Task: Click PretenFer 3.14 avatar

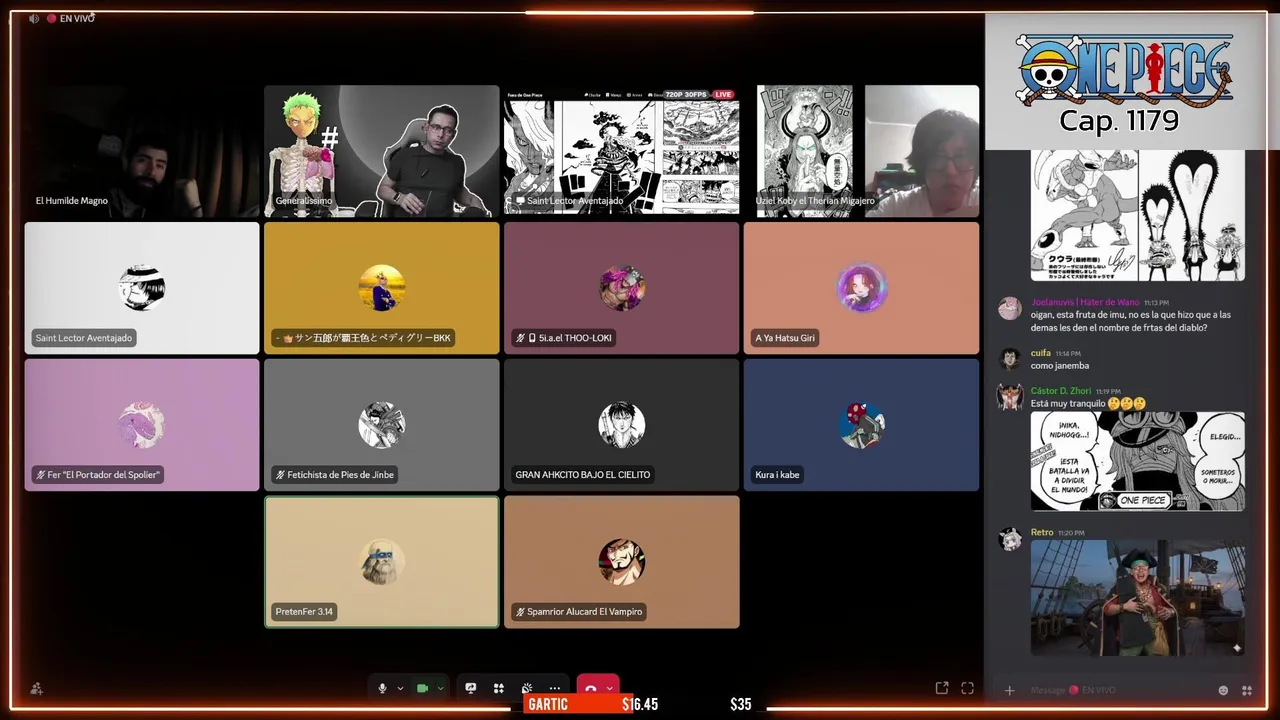Action: coord(382,562)
